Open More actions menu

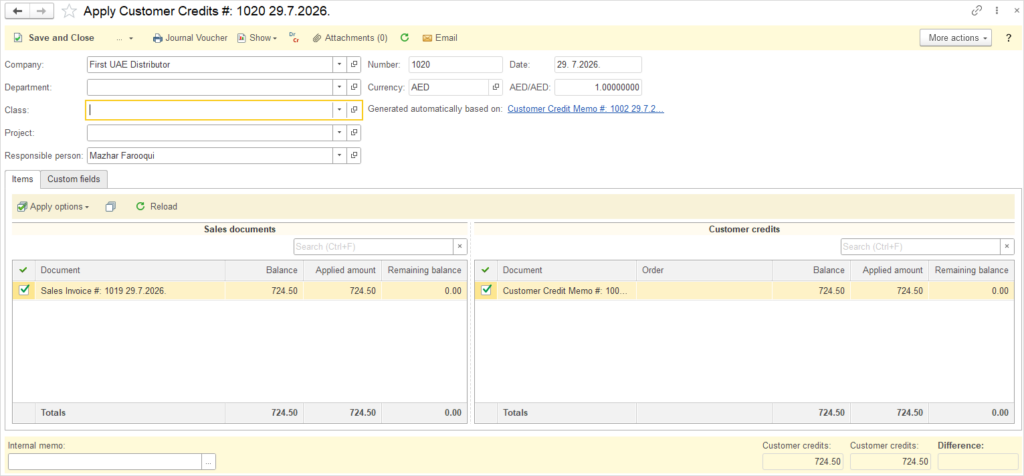pos(955,38)
